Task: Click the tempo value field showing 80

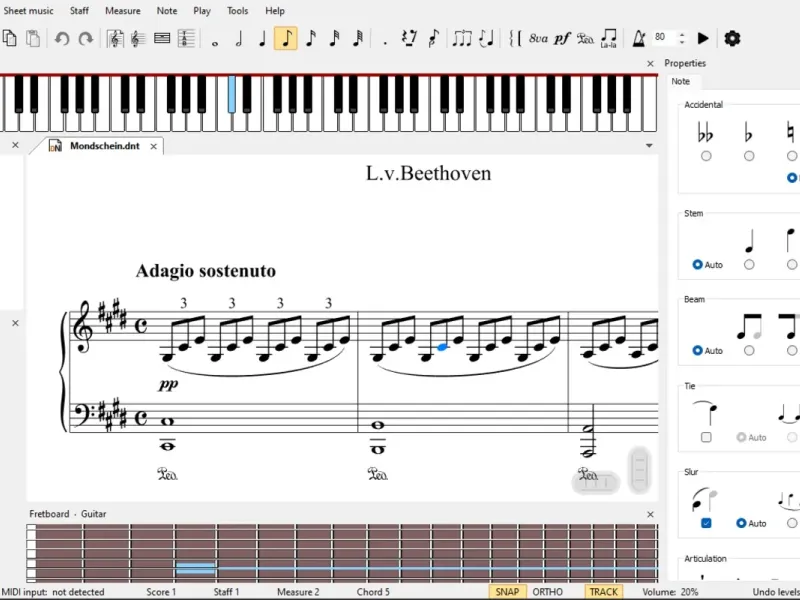Action: point(663,37)
